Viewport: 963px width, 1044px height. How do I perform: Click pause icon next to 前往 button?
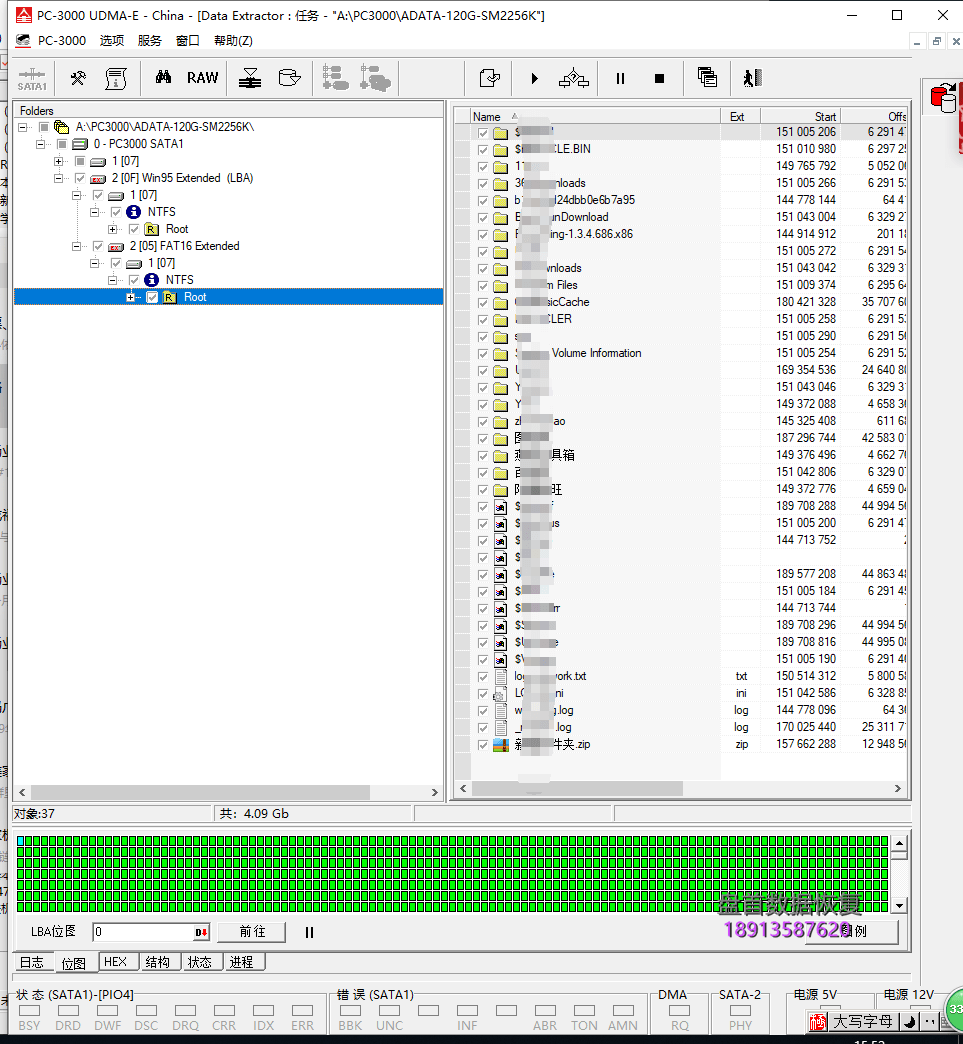(309, 932)
